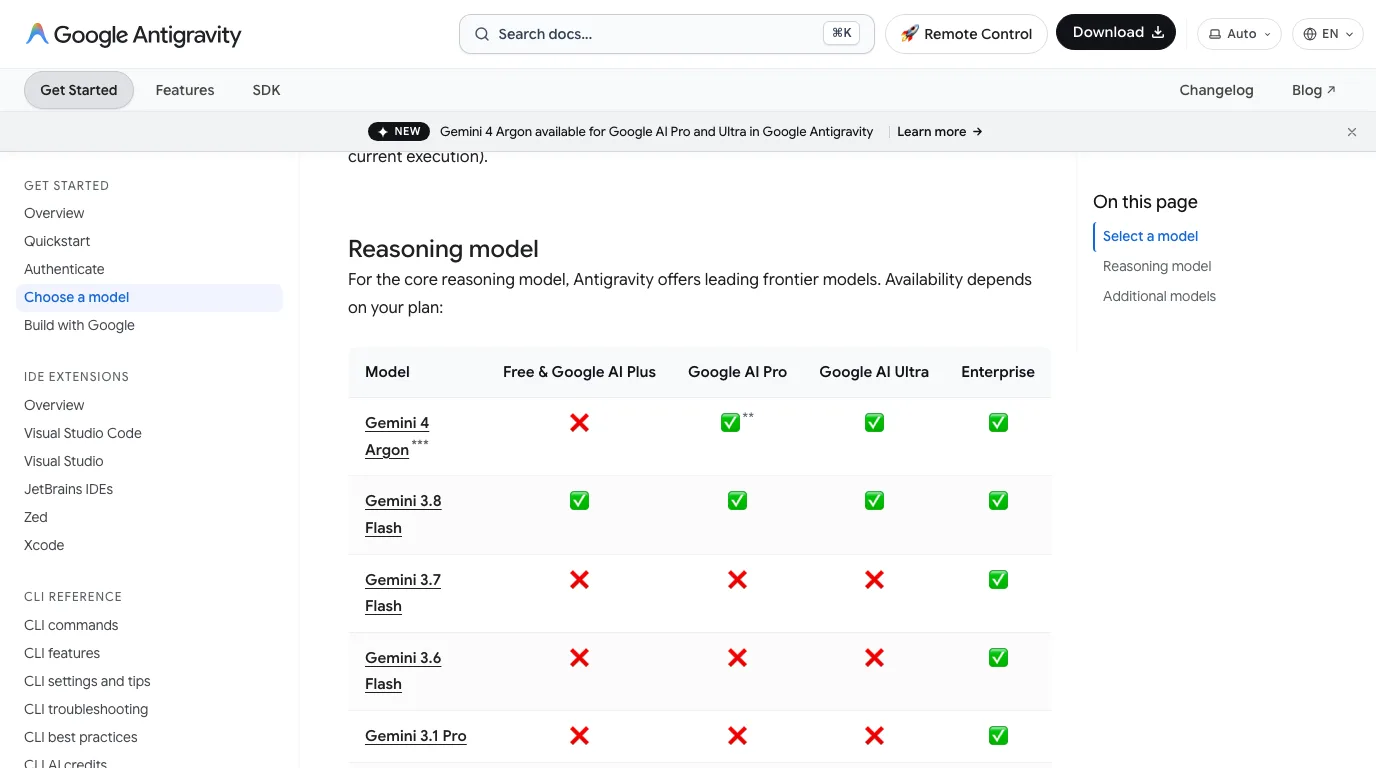Open JetBrains IDEs in the sidebar
Screen dimensions: 1376x768
(x=68, y=489)
